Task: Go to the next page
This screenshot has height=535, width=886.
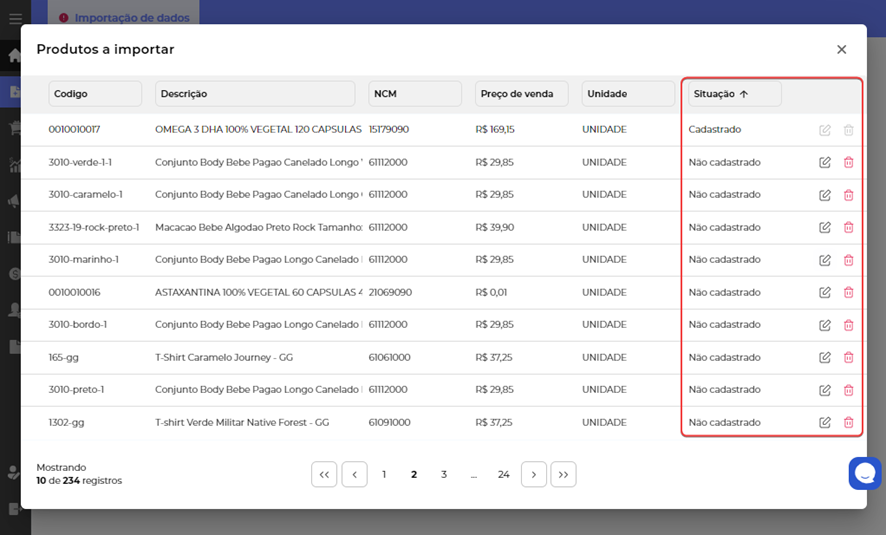Action: tap(534, 474)
